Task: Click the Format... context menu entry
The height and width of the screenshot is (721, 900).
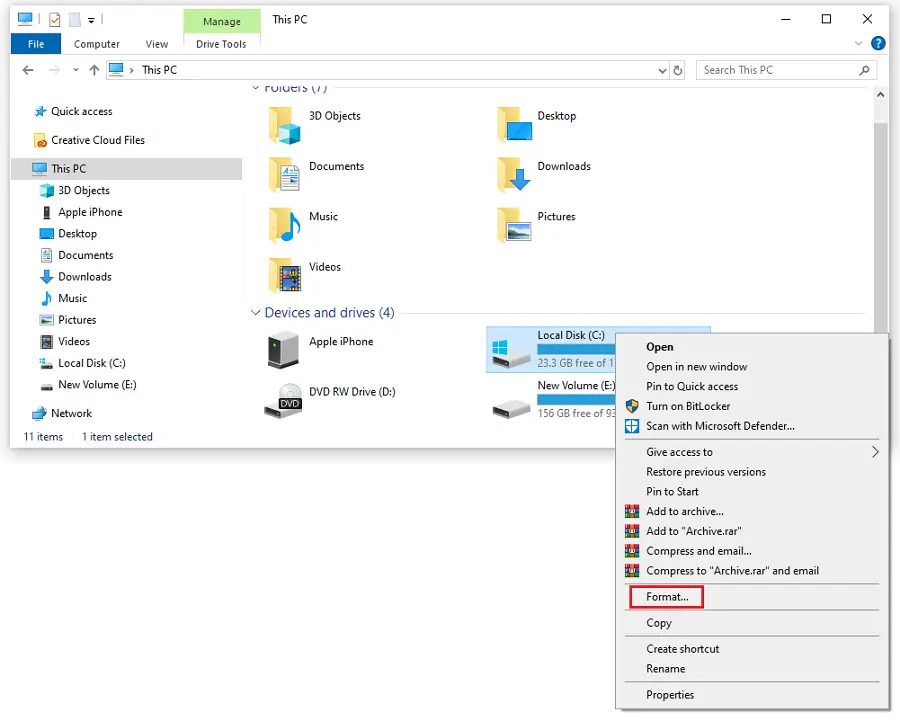Action: pyautogui.click(x=667, y=597)
